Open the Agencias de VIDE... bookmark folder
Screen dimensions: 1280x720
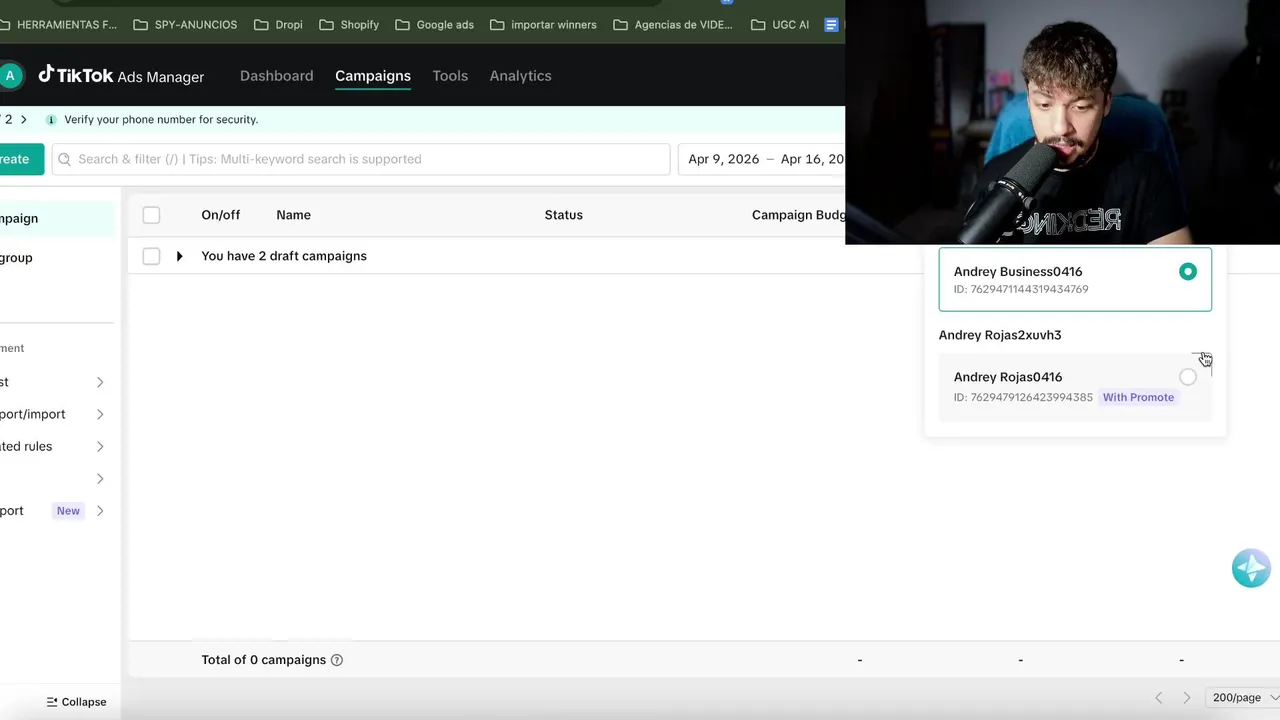click(x=673, y=24)
